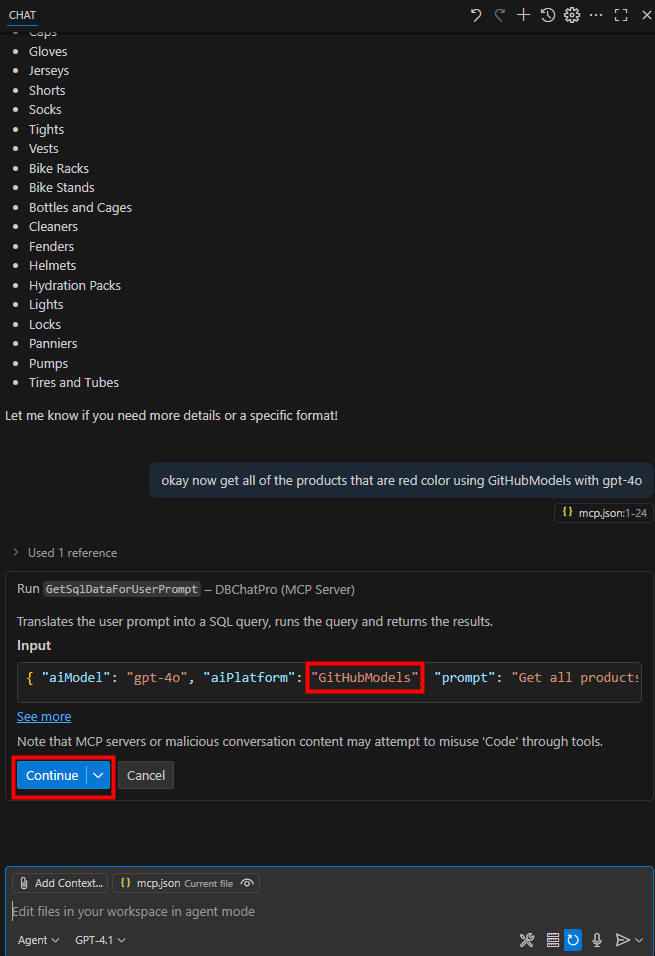Click the Cleaners list item
The image size is (655, 956).
pos(54,227)
